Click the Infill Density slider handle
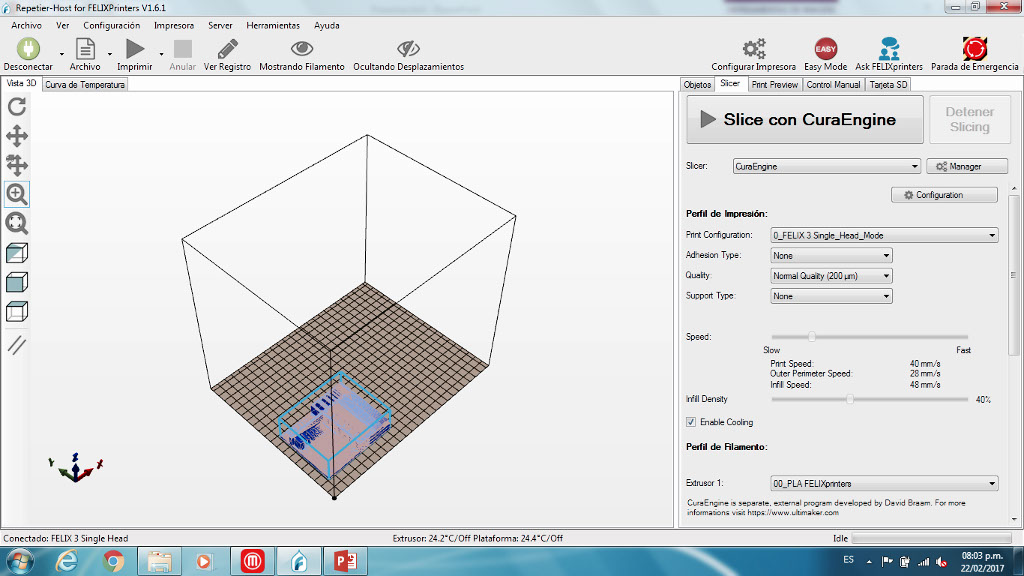Viewport: 1024px width, 576px height. pos(850,399)
